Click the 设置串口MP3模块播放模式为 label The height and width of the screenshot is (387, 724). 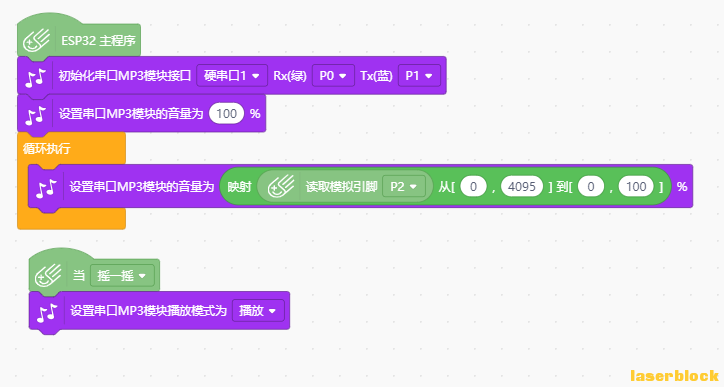[x=148, y=310]
